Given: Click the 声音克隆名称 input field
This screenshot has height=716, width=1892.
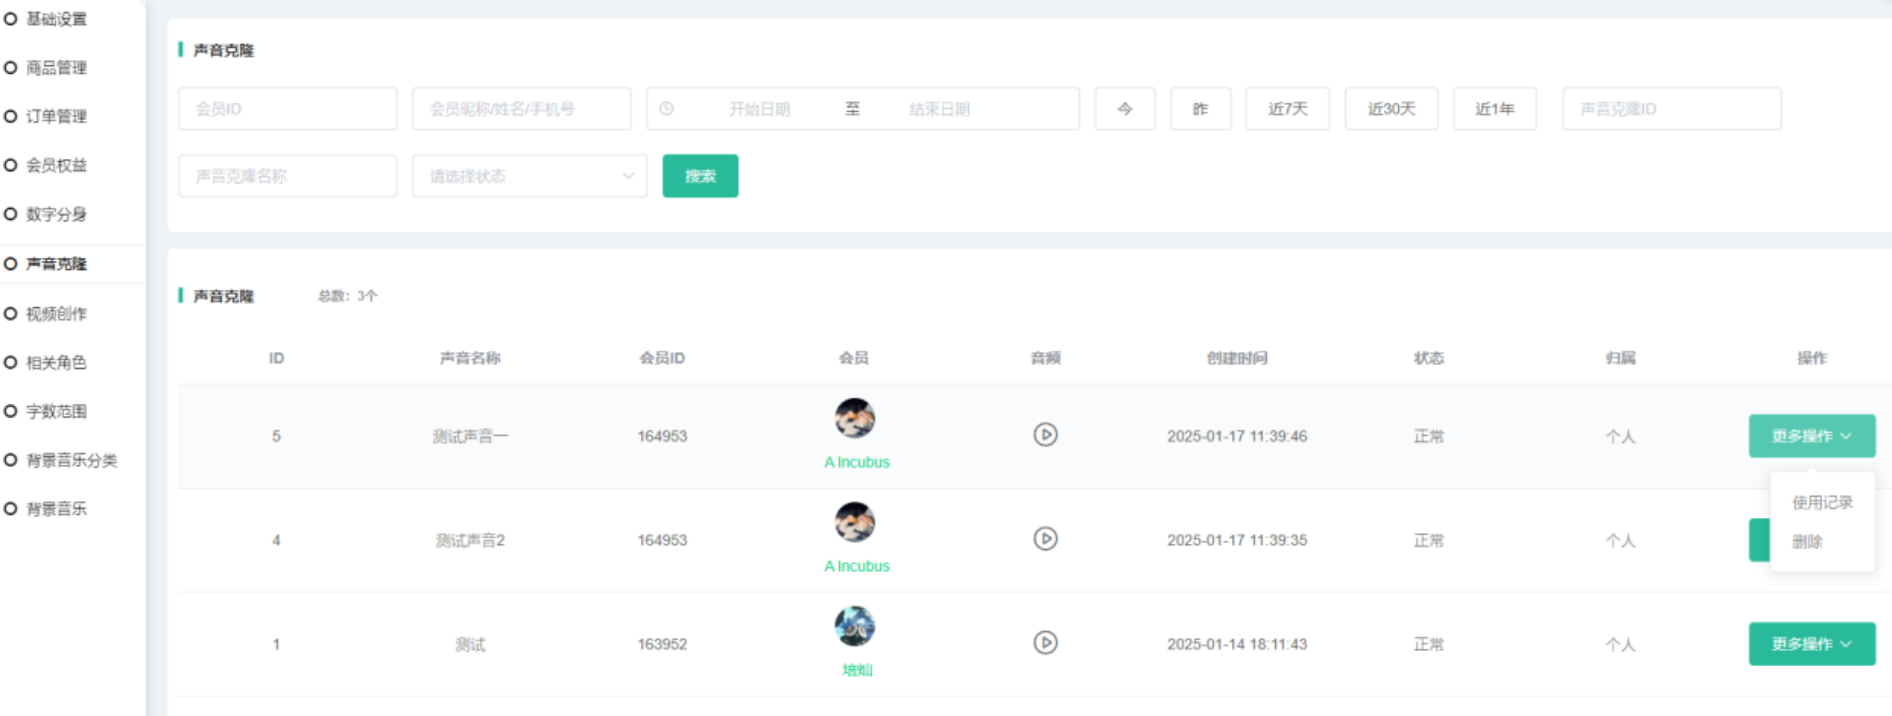Looking at the screenshot, I should [x=287, y=176].
